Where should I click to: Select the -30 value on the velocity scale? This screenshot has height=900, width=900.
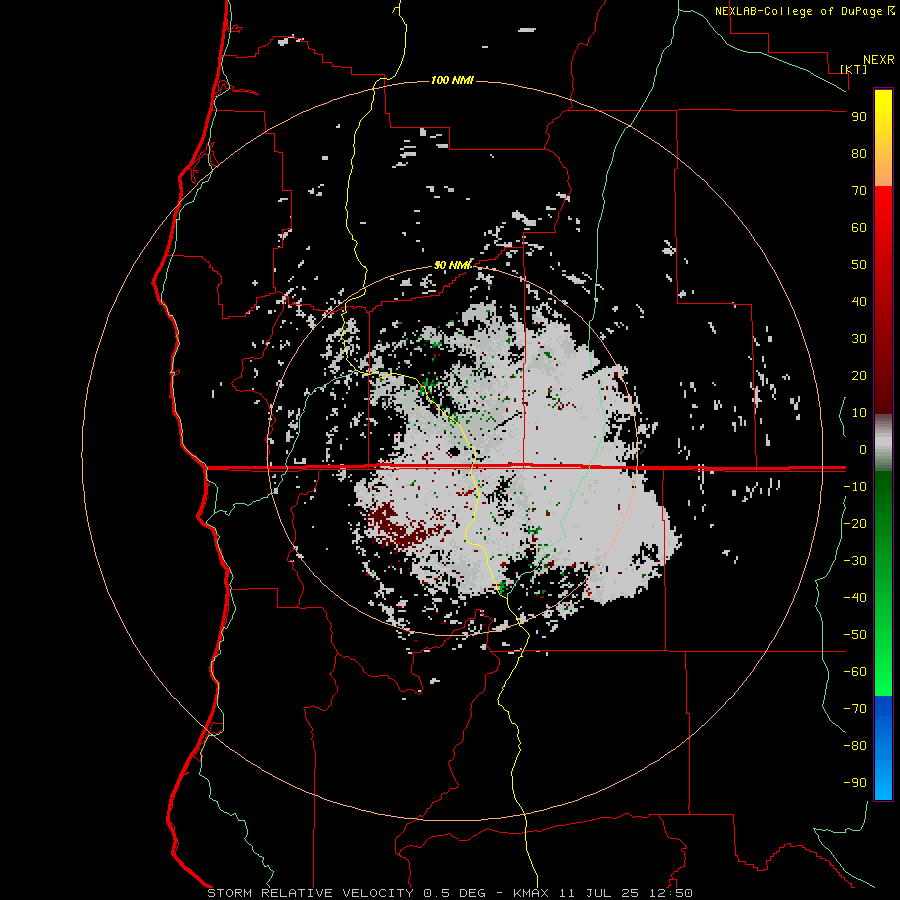point(855,561)
